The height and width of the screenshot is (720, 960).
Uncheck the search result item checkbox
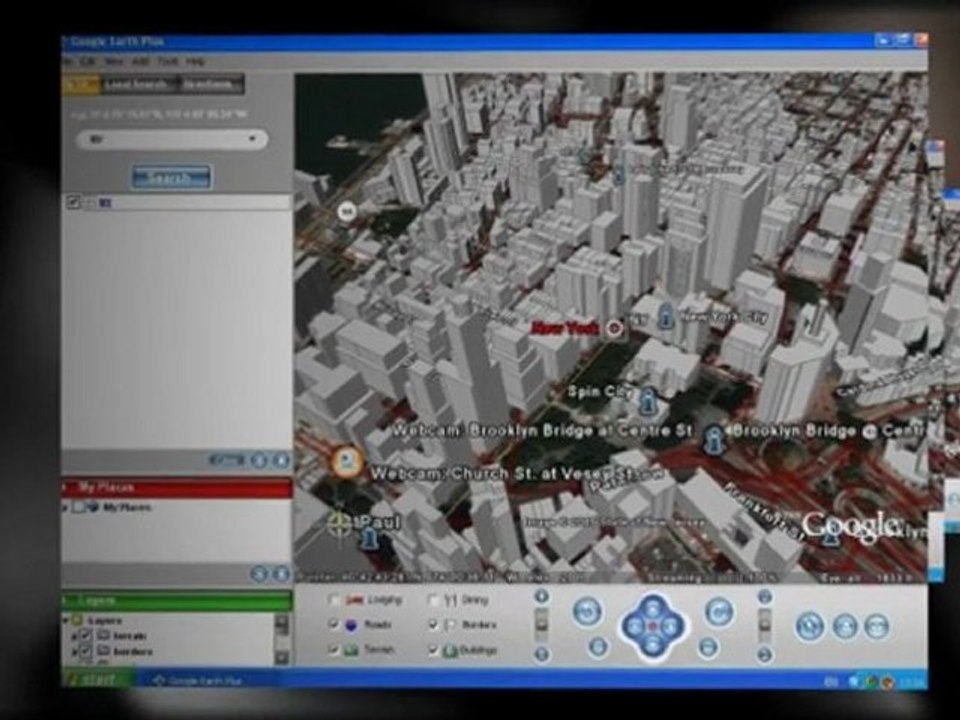[x=73, y=201]
